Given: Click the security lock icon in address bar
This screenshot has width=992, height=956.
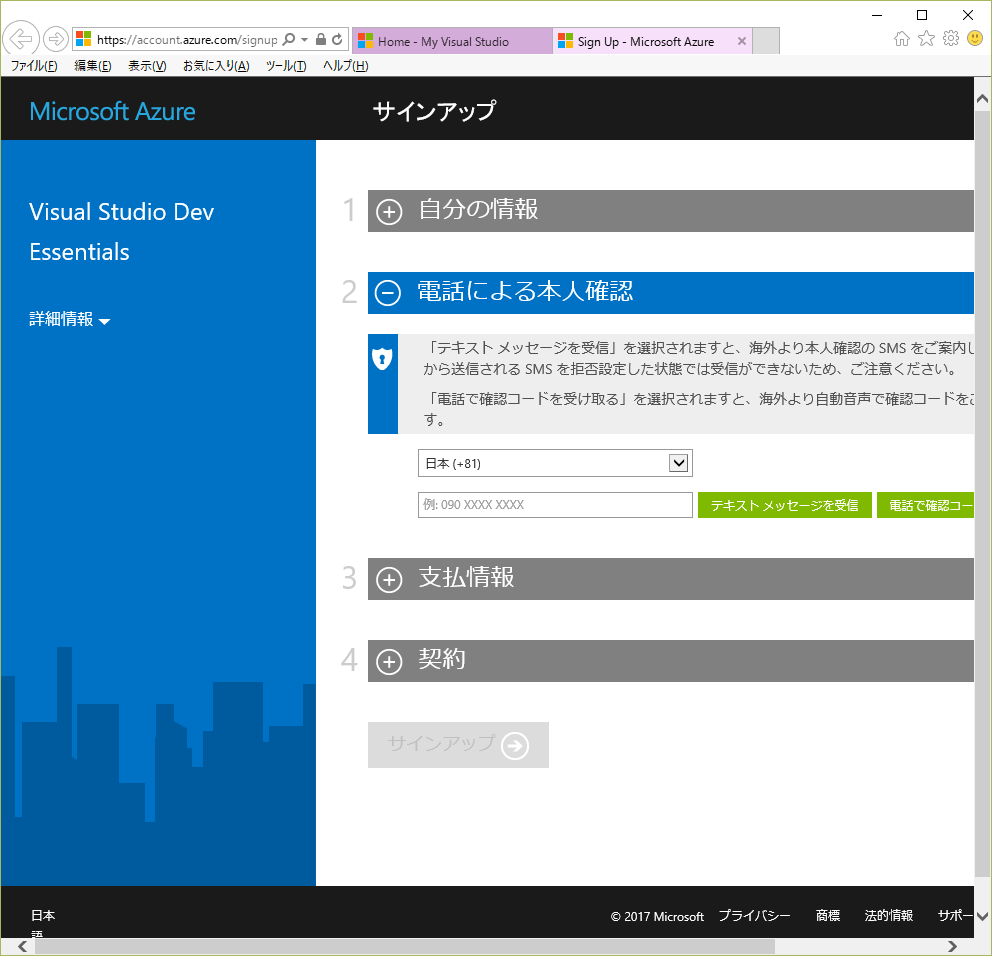Looking at the screenshot, I should (321, 40).
